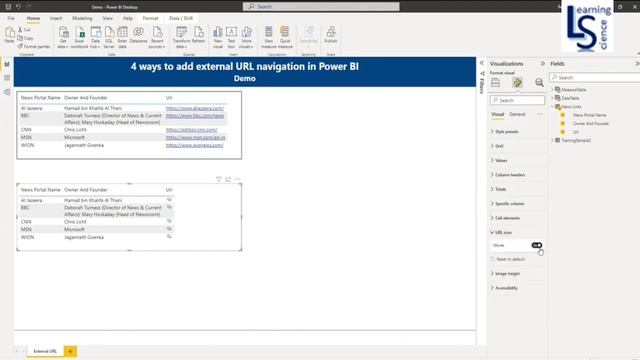Collapse the URL icon section

pos(501,232)
